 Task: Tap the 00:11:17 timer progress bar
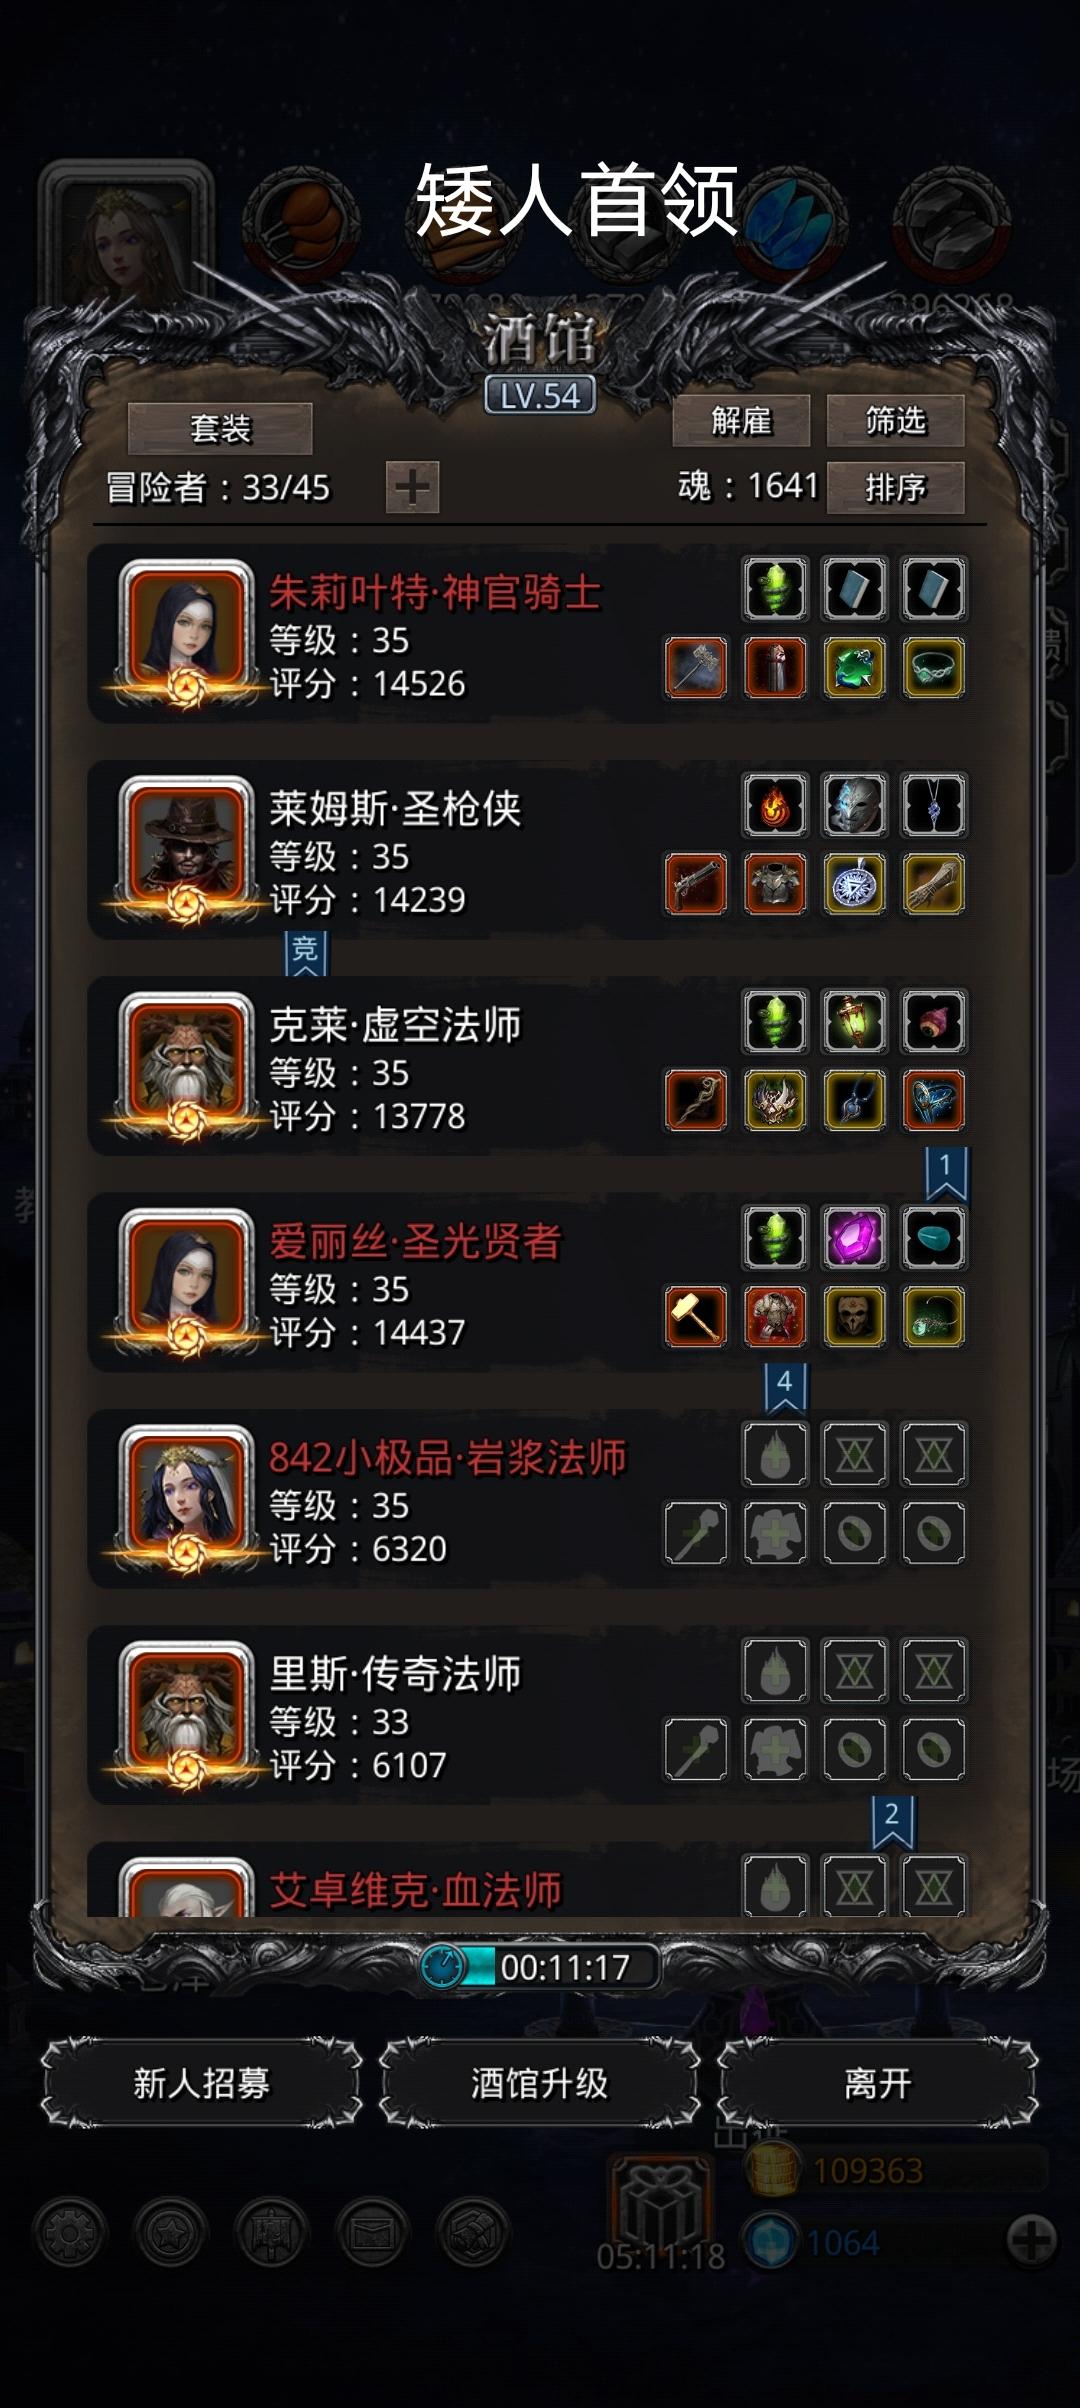click(x=540, y=1967)
